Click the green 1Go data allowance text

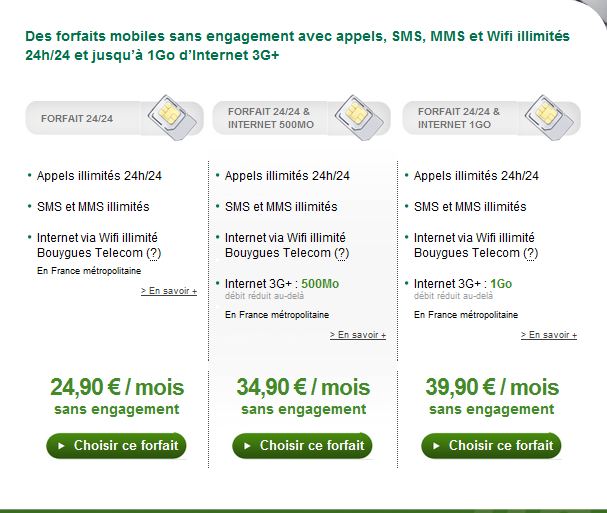[501, 284]
